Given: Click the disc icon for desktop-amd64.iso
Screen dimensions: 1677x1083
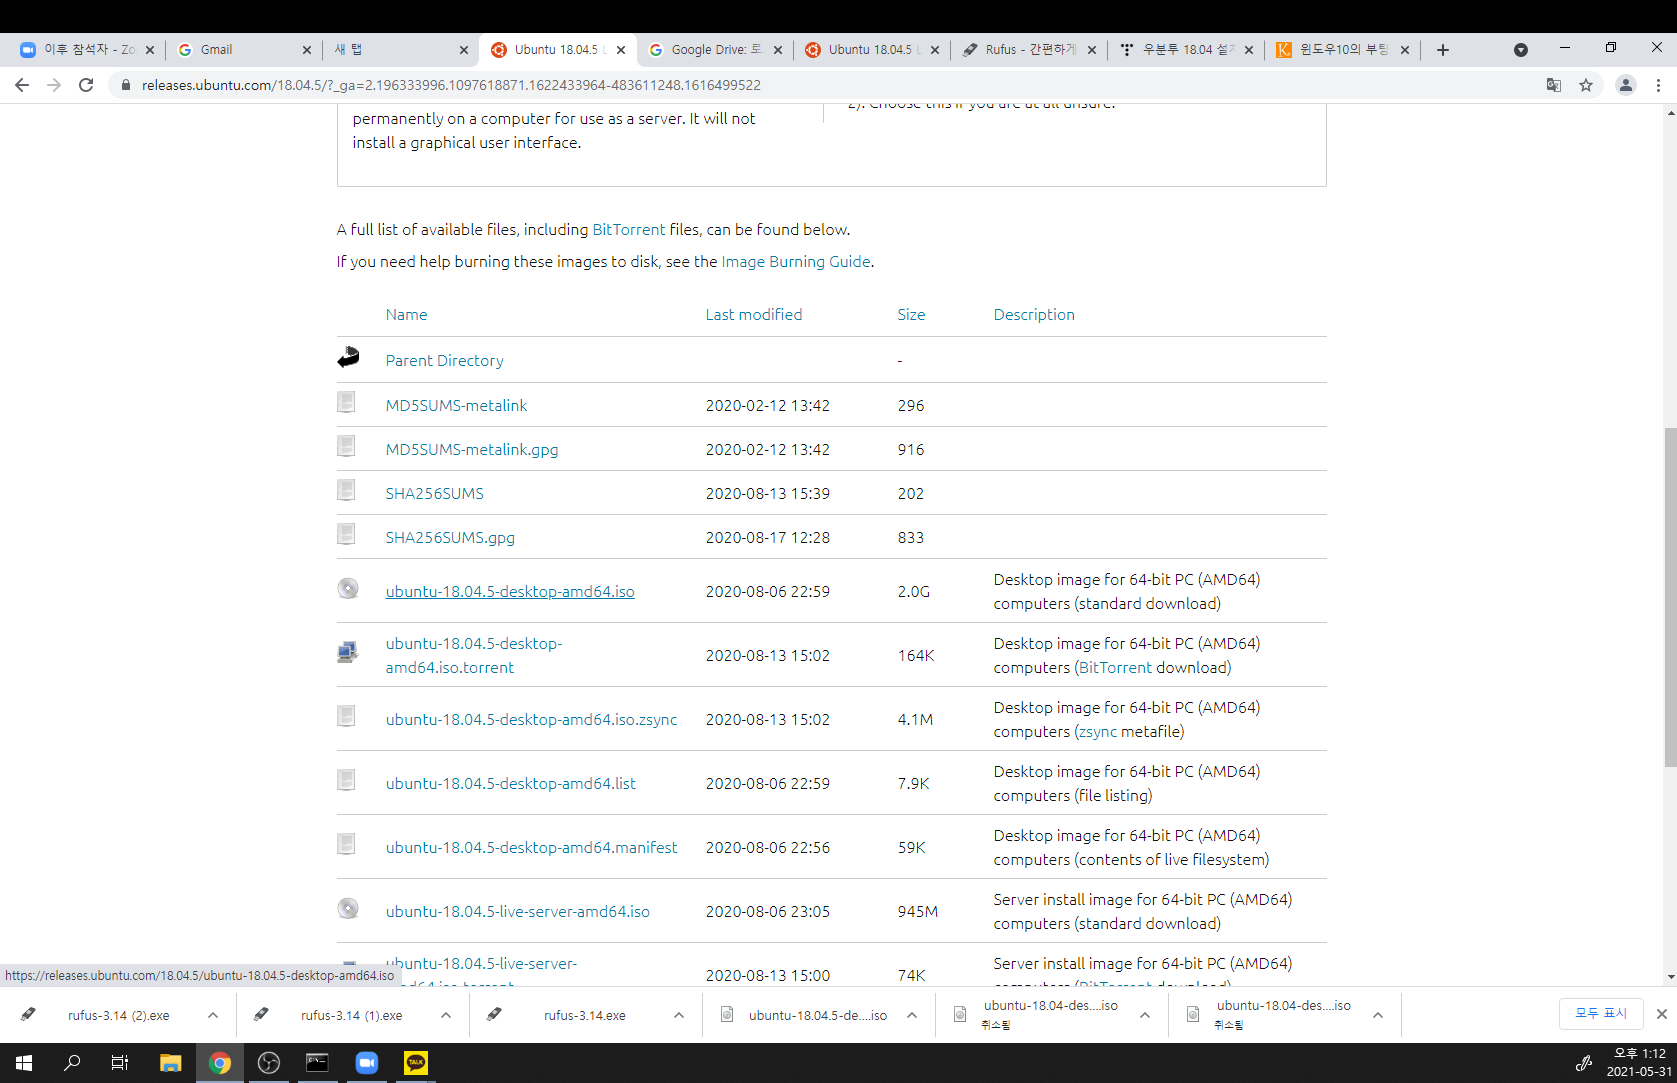Looking at the screenshot, I should (x=348, y=588).
